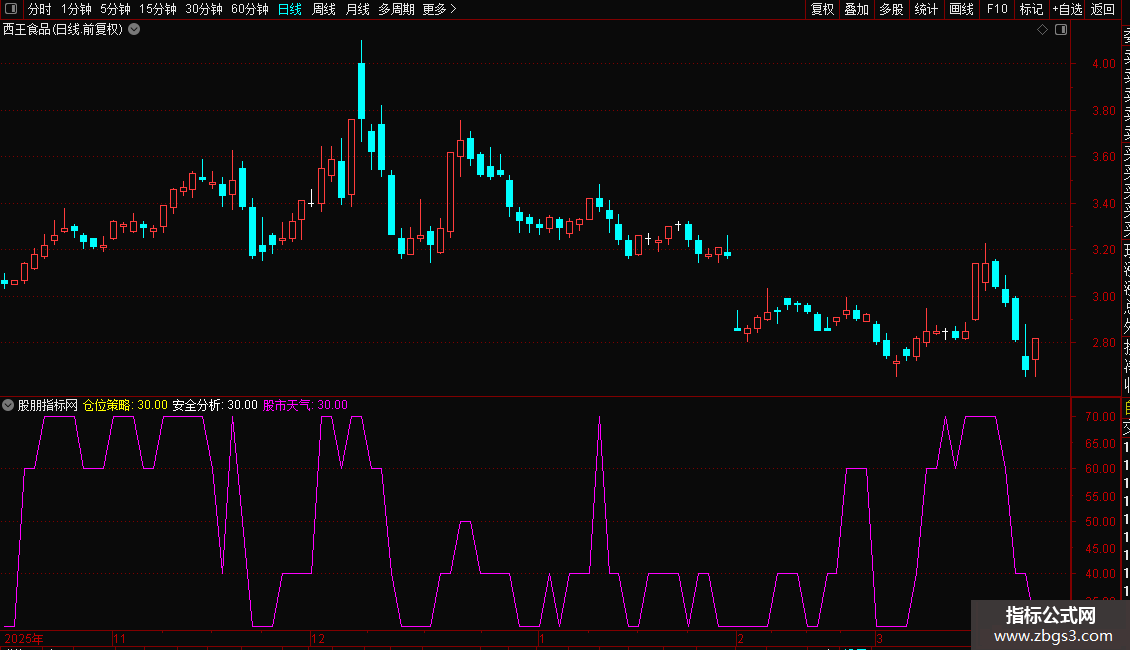The height and width of the screenshot is (650, 1130).
Task: Click the 70.00 indicator axis label
Action: pos(1100,417)
